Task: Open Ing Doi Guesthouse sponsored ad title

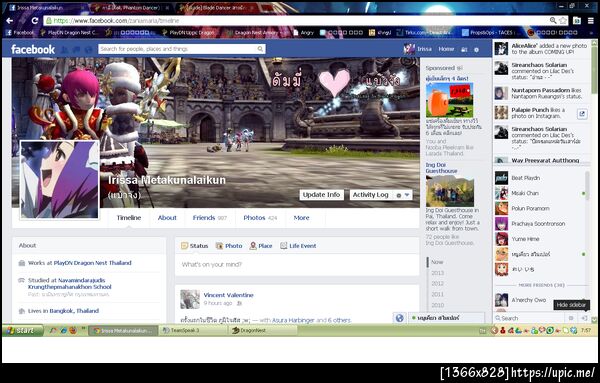Action: 441,168
